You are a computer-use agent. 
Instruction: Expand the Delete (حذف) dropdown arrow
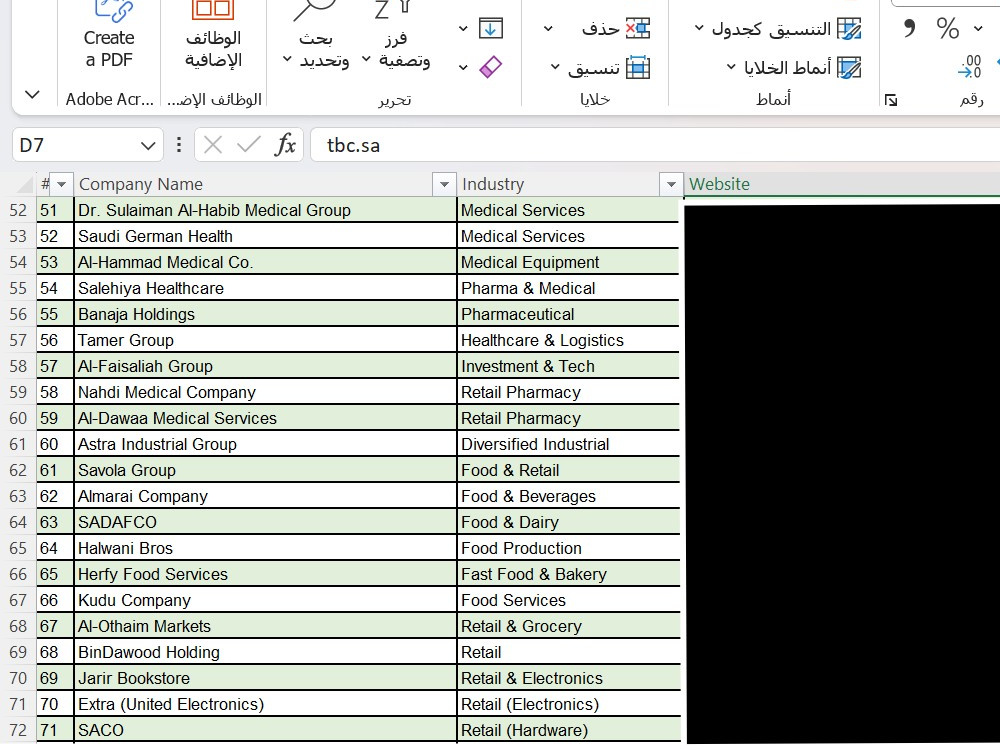click(548, 29)
